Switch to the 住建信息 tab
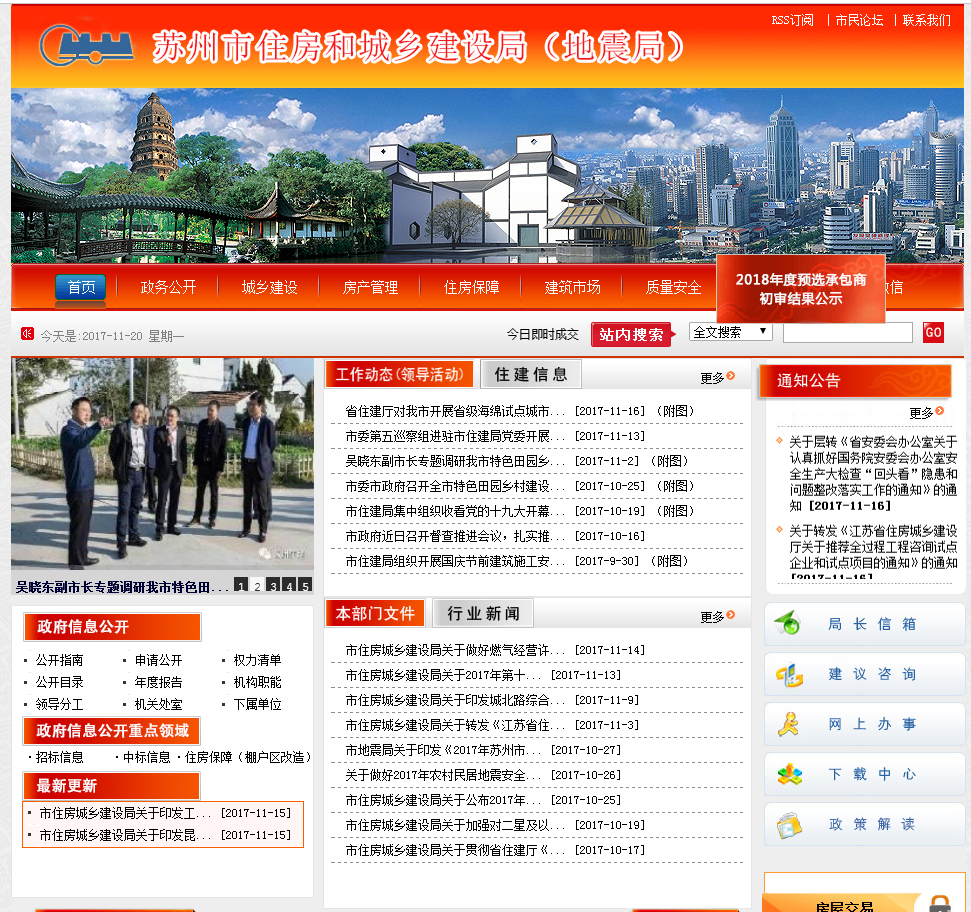 pyautogui.click(x=531, y=374)
